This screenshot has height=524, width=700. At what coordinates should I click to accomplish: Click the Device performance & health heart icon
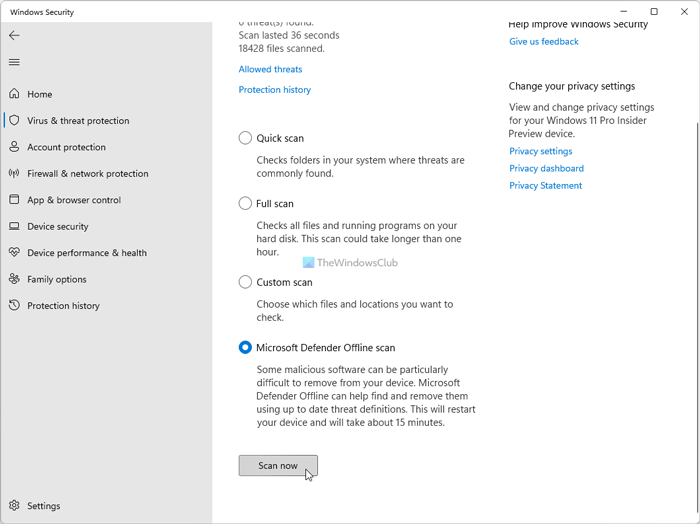point(14,253)
